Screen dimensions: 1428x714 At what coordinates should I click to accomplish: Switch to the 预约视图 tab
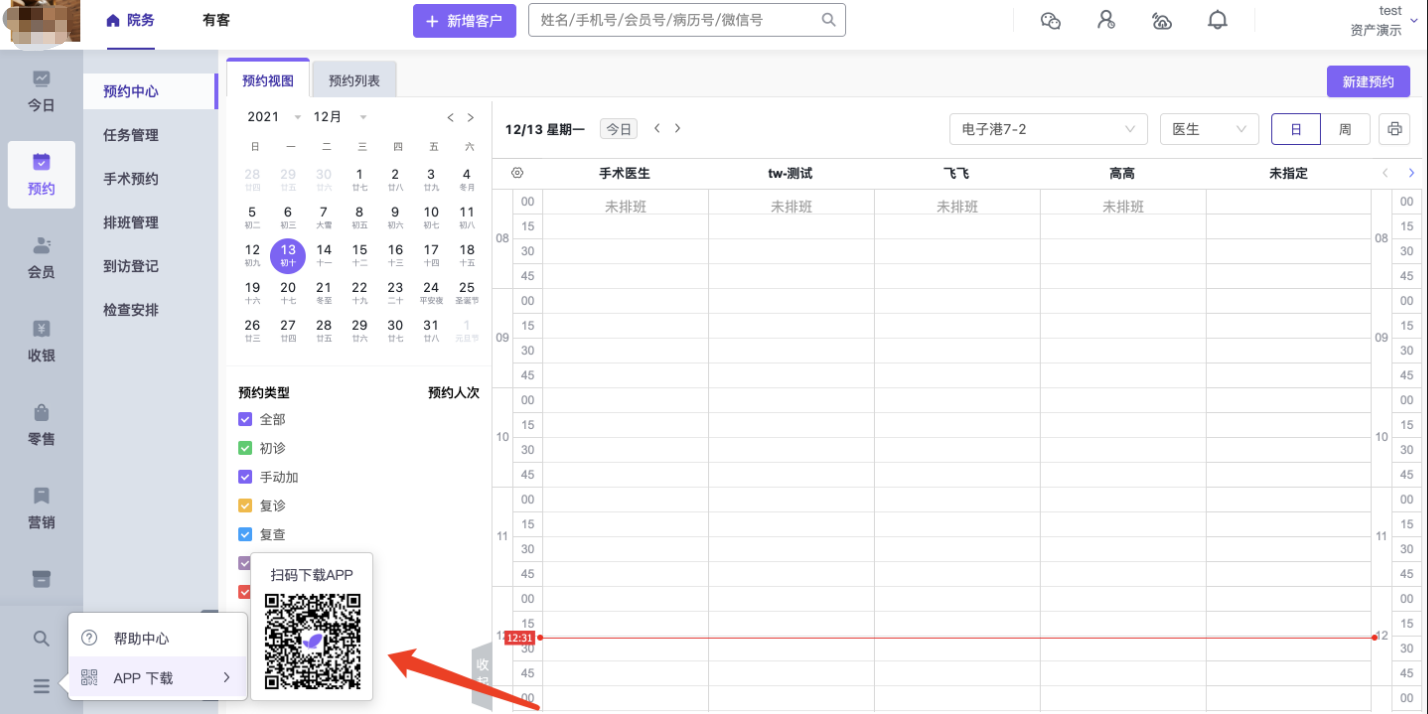(268, 80)
